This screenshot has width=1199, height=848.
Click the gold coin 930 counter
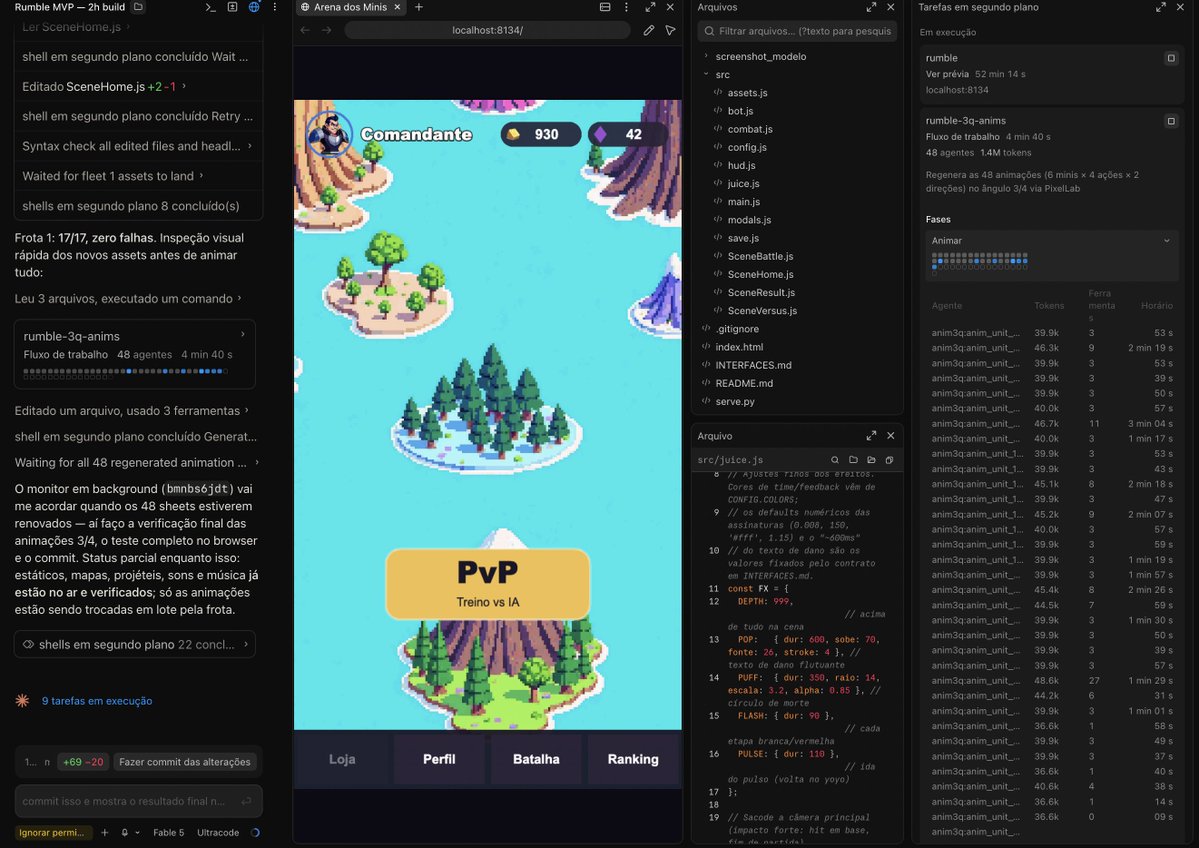click(x=541, y=135)
